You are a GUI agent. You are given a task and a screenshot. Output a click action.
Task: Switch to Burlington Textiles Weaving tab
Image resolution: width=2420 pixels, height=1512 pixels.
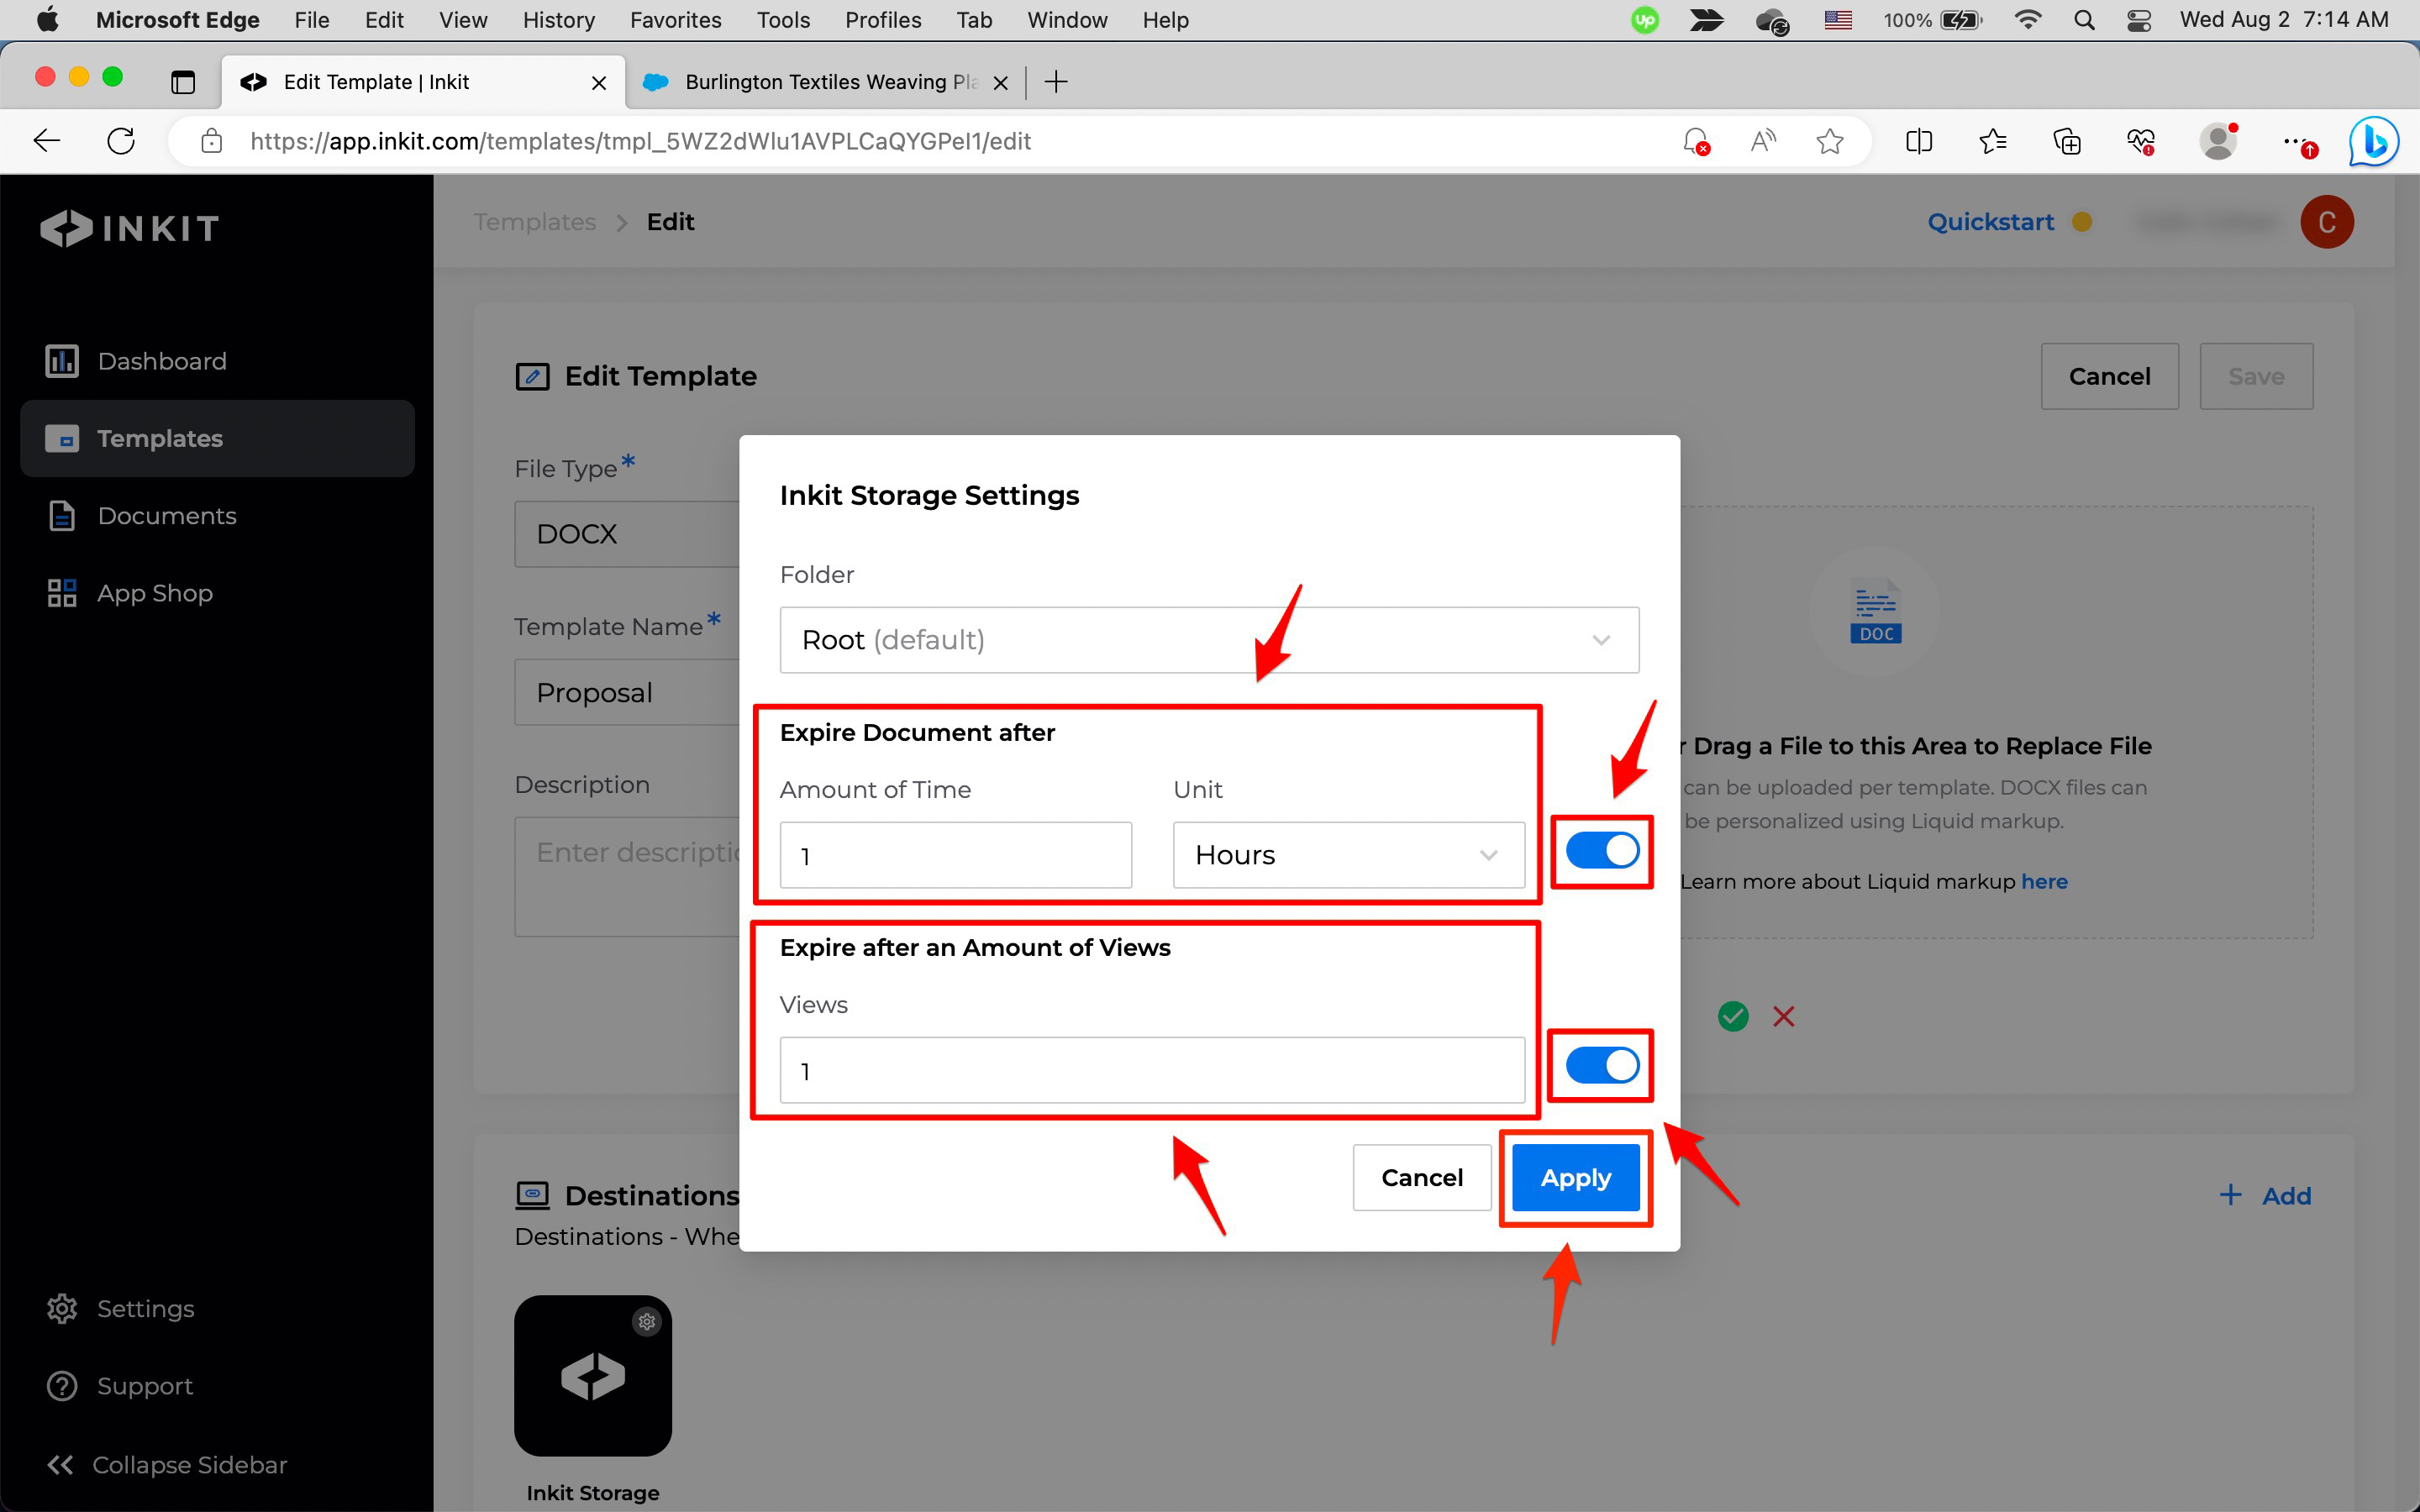click(826, 82)
